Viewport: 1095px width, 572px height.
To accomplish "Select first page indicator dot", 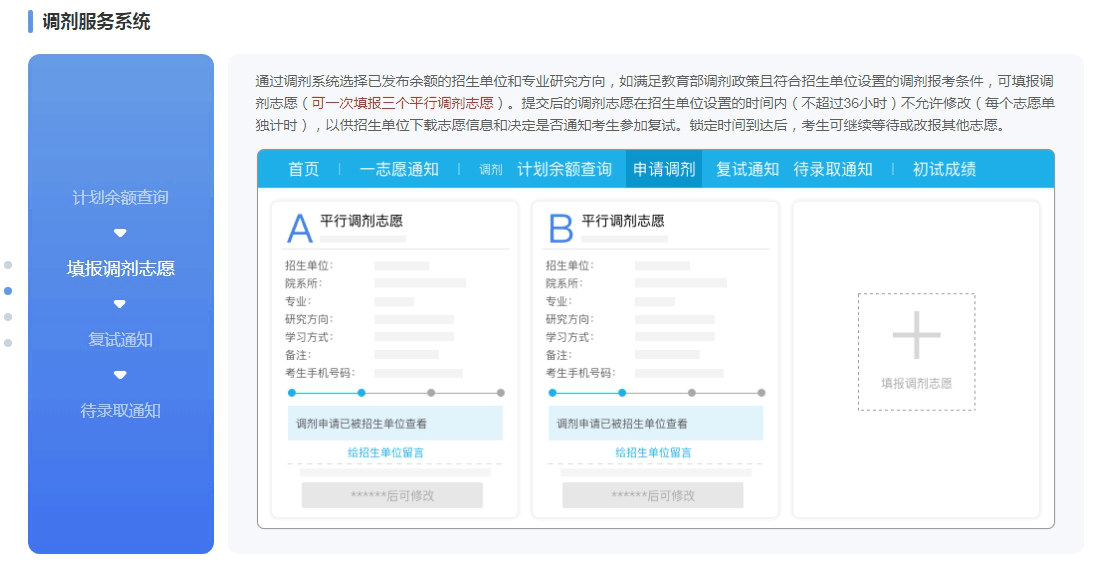I will tap(8, 265).
